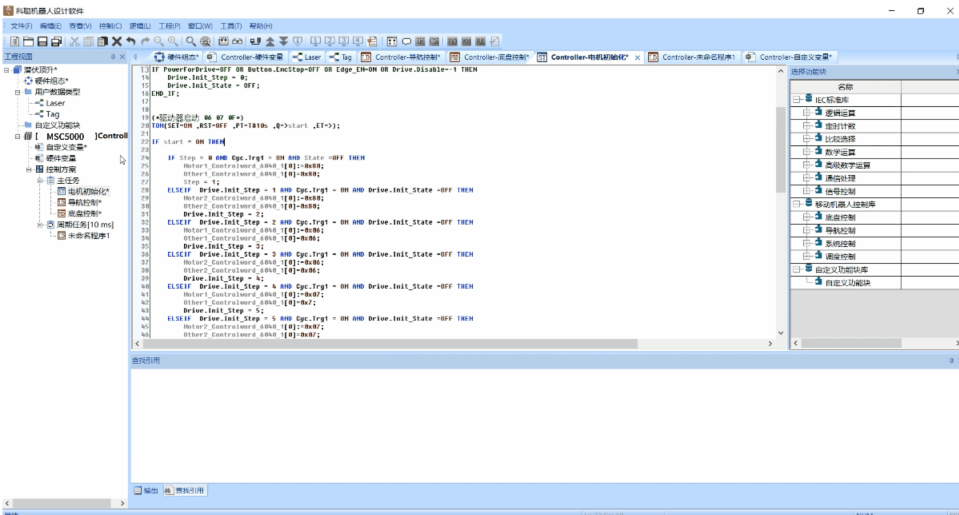Viewport: 959px width, 515px height.
Task: Click the binoculars monitor toolbar icon
Action: 237,42
